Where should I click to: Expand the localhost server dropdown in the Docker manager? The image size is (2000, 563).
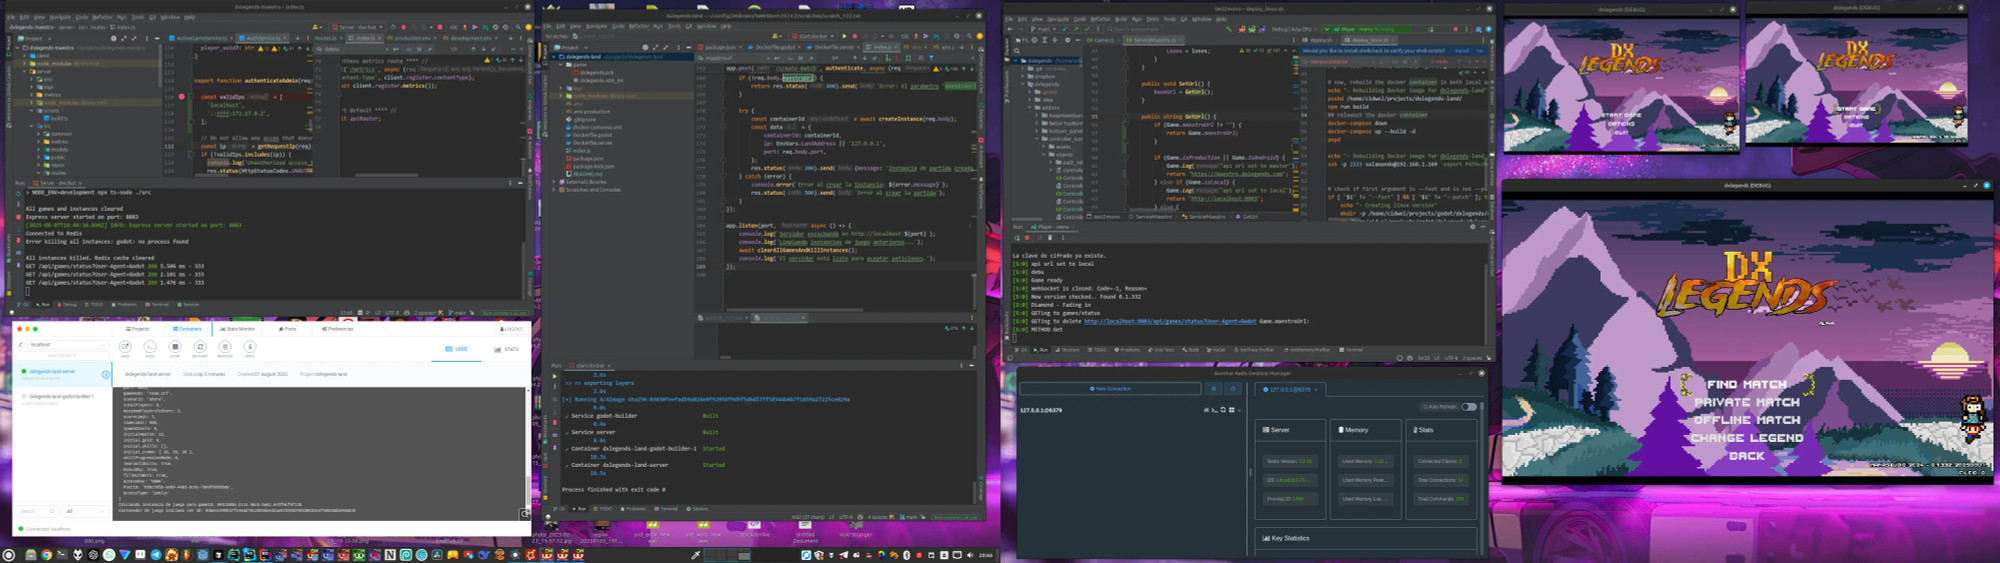68,344
